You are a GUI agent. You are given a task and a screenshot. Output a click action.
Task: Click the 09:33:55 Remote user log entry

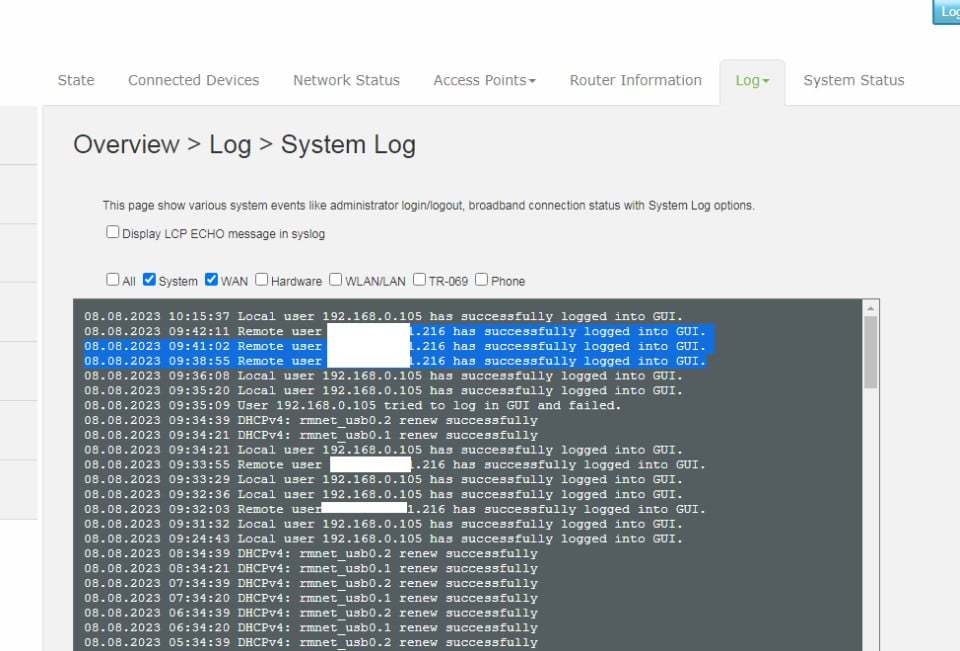point(395,465)
